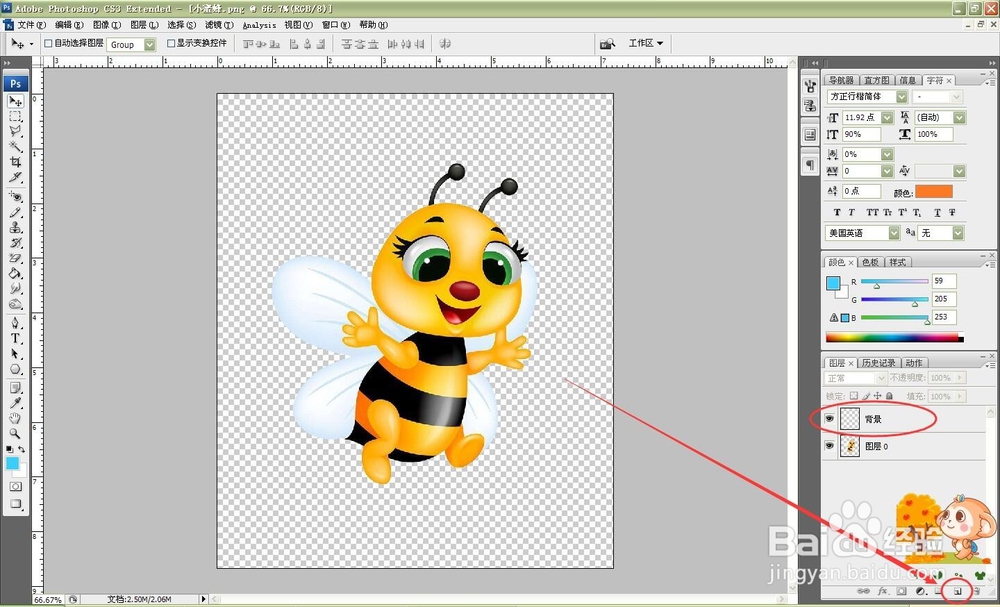Select the Notes tool
The width and height of the screenshot is (1000, 607).
tap(15, 388)
